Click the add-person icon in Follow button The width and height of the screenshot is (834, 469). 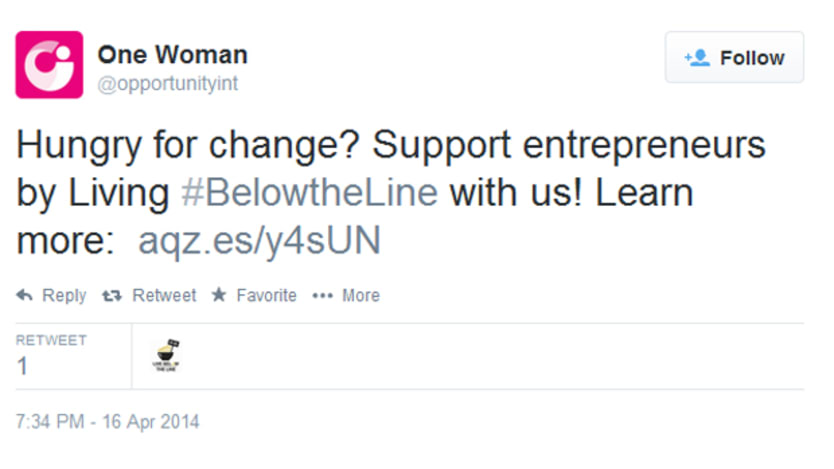click(697, 57)
